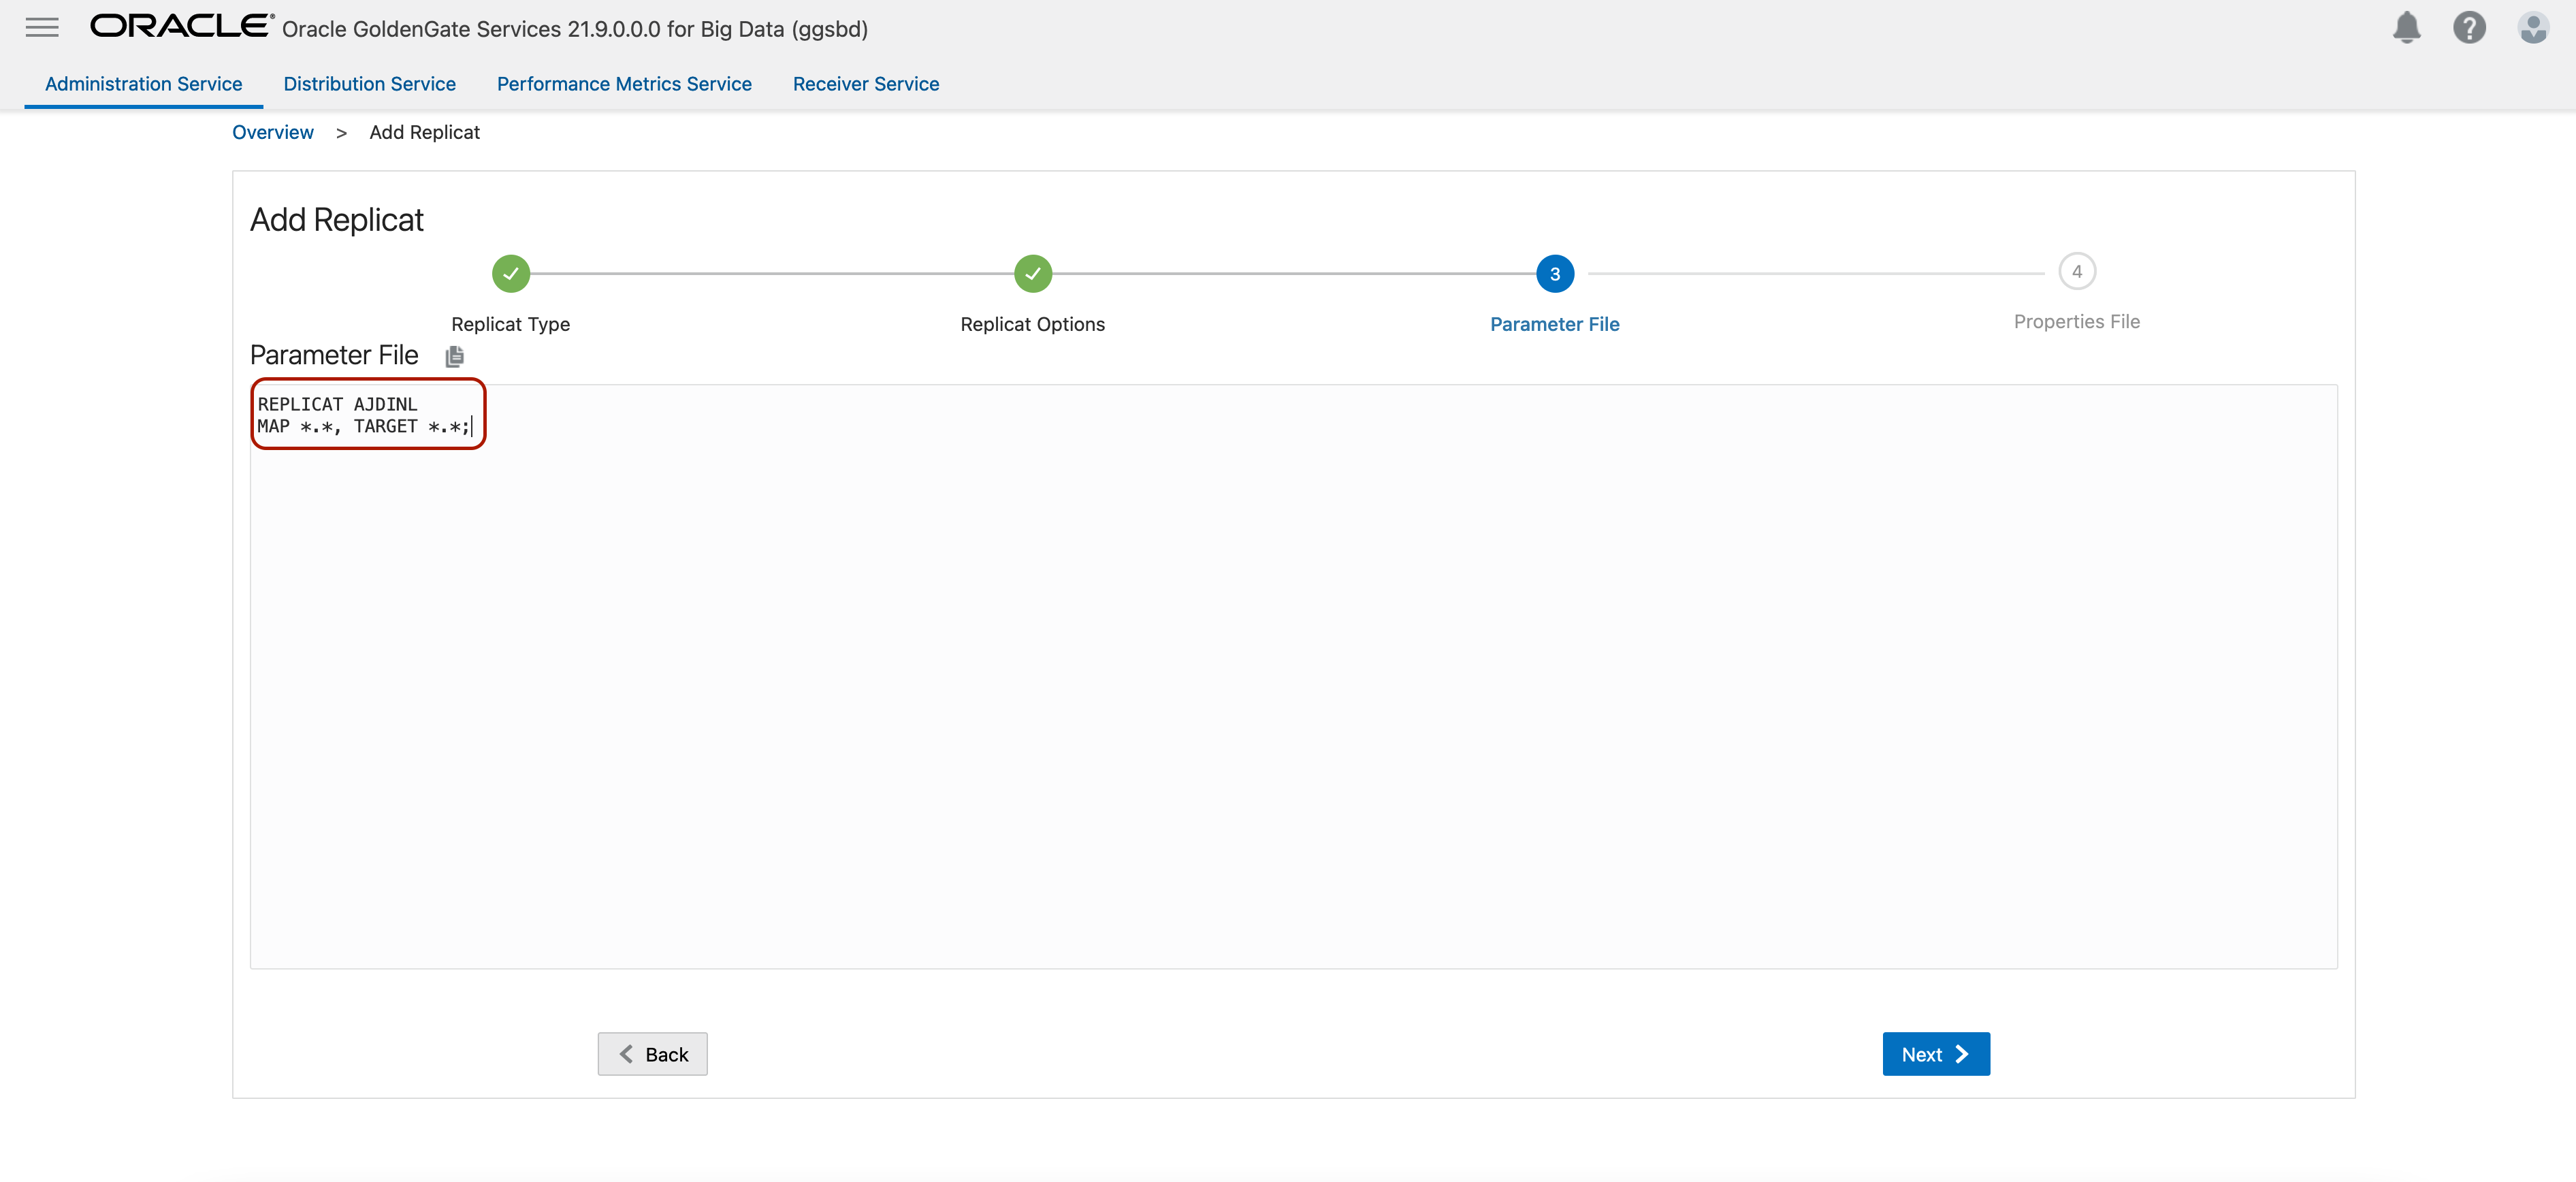Select step 3 Parameter File circle
Screen dimensions: 2576x1182
pyautogui.click(x=1554, y=273)
